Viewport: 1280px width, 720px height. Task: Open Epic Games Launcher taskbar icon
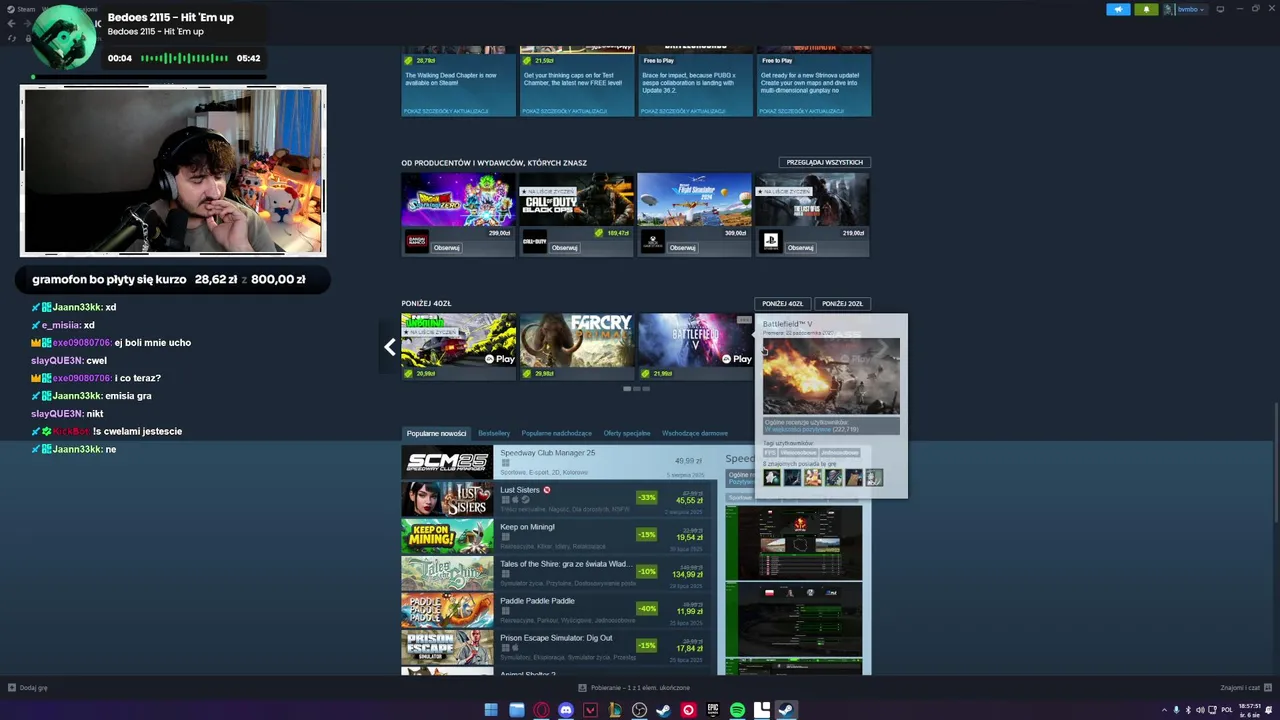pyautogui.click(x=713, y=710)
